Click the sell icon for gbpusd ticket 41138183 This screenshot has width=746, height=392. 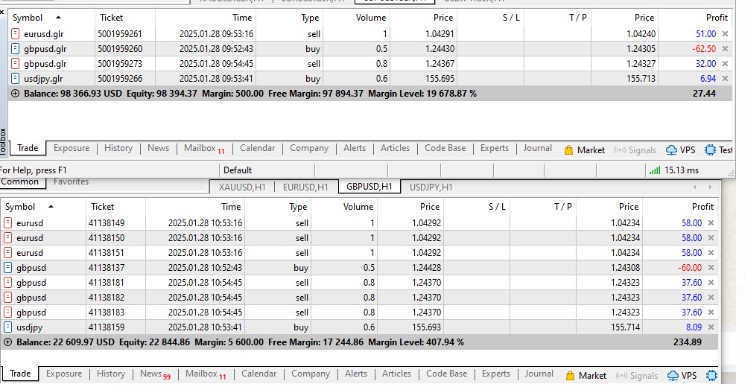(8, 313)
